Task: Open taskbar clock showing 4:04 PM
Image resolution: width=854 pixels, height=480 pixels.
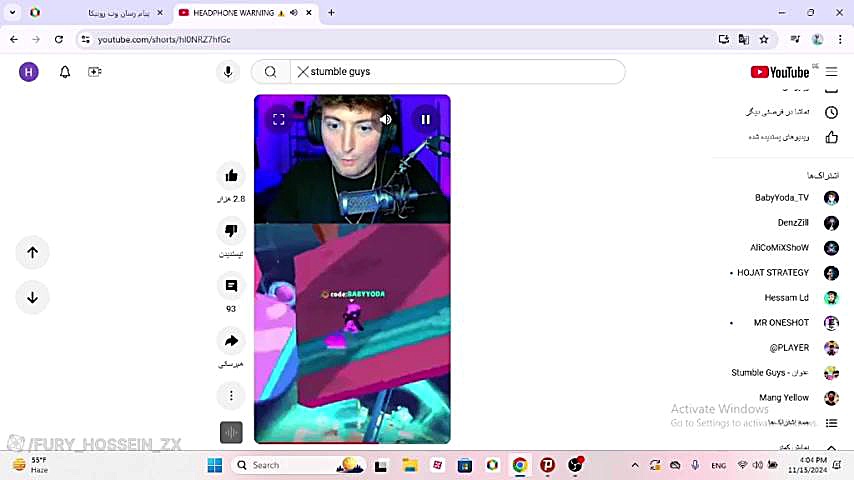Action: (808, 465)
